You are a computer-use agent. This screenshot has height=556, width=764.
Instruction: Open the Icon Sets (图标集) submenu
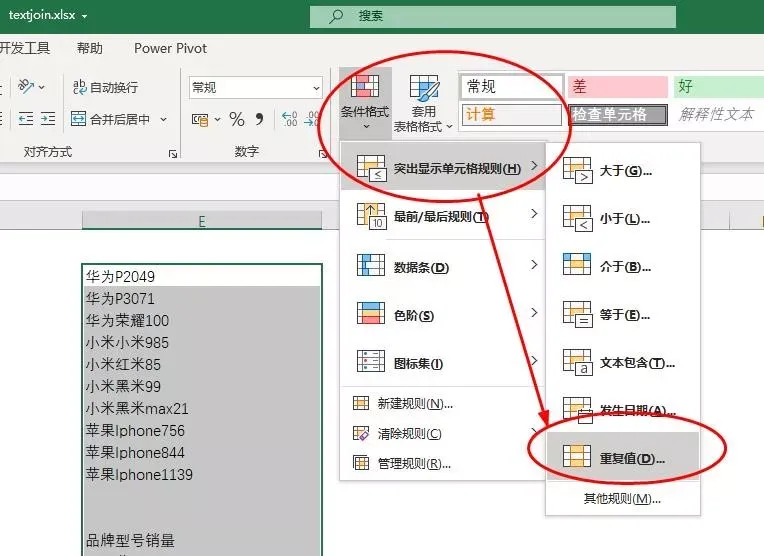coord(442,363)
